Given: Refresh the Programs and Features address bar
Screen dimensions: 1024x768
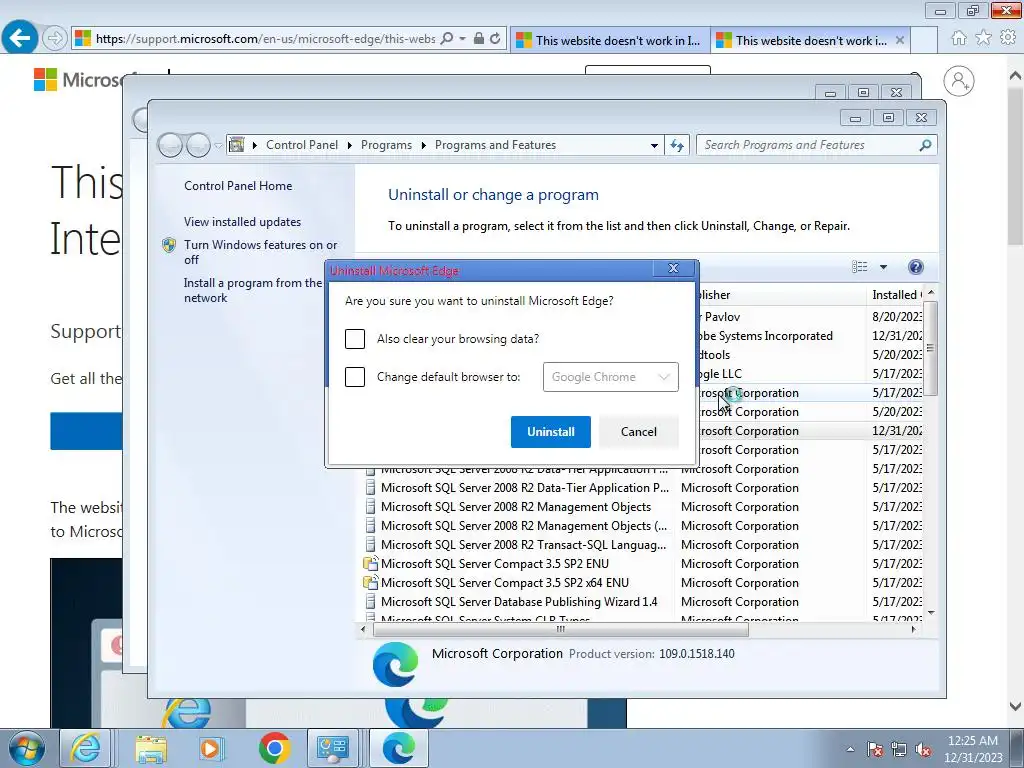Looking at the screenshot, I should [x=677, y=146].
